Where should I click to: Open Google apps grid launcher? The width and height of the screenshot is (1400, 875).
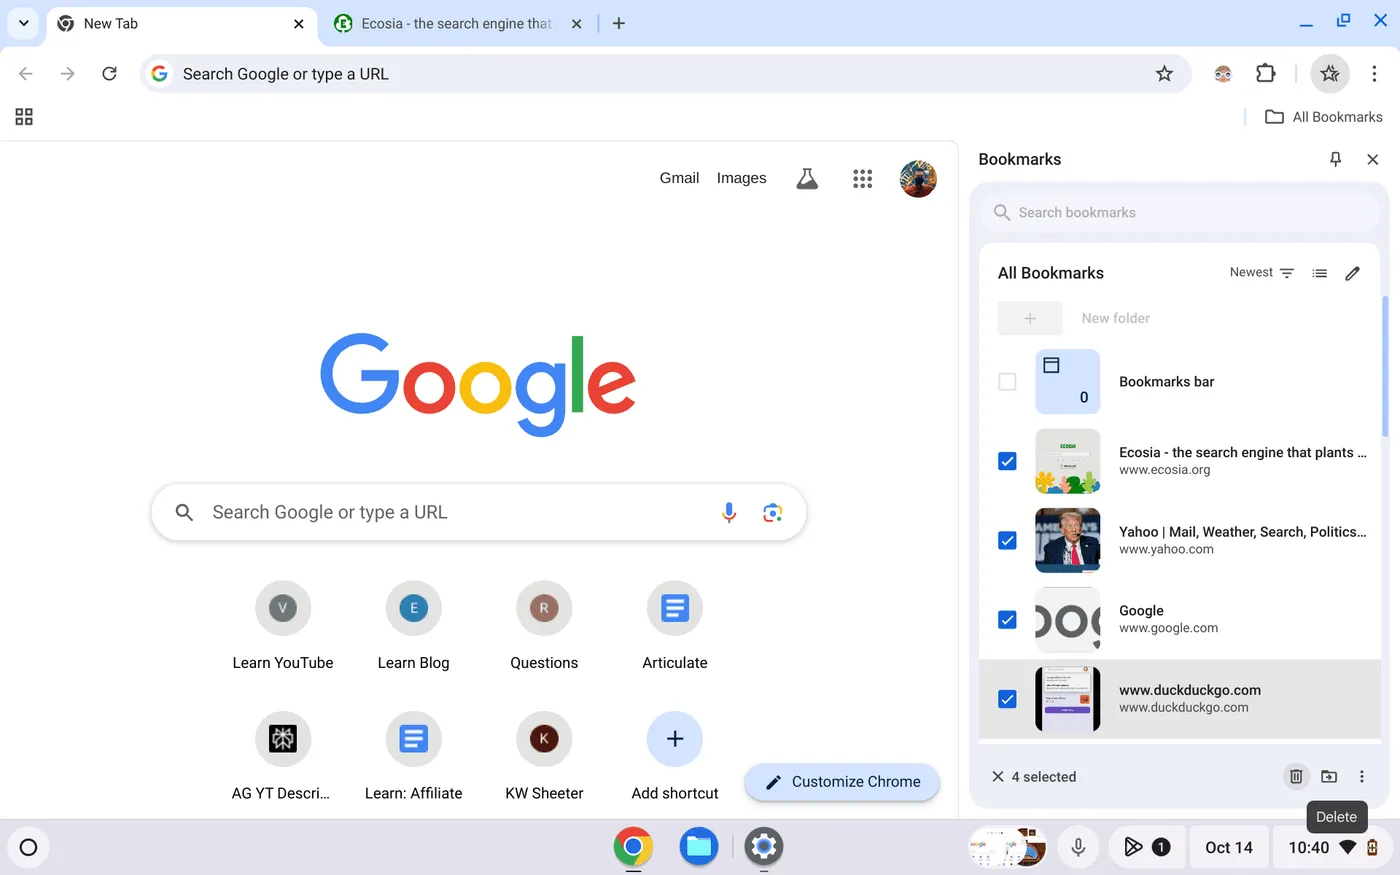point(862,178)
